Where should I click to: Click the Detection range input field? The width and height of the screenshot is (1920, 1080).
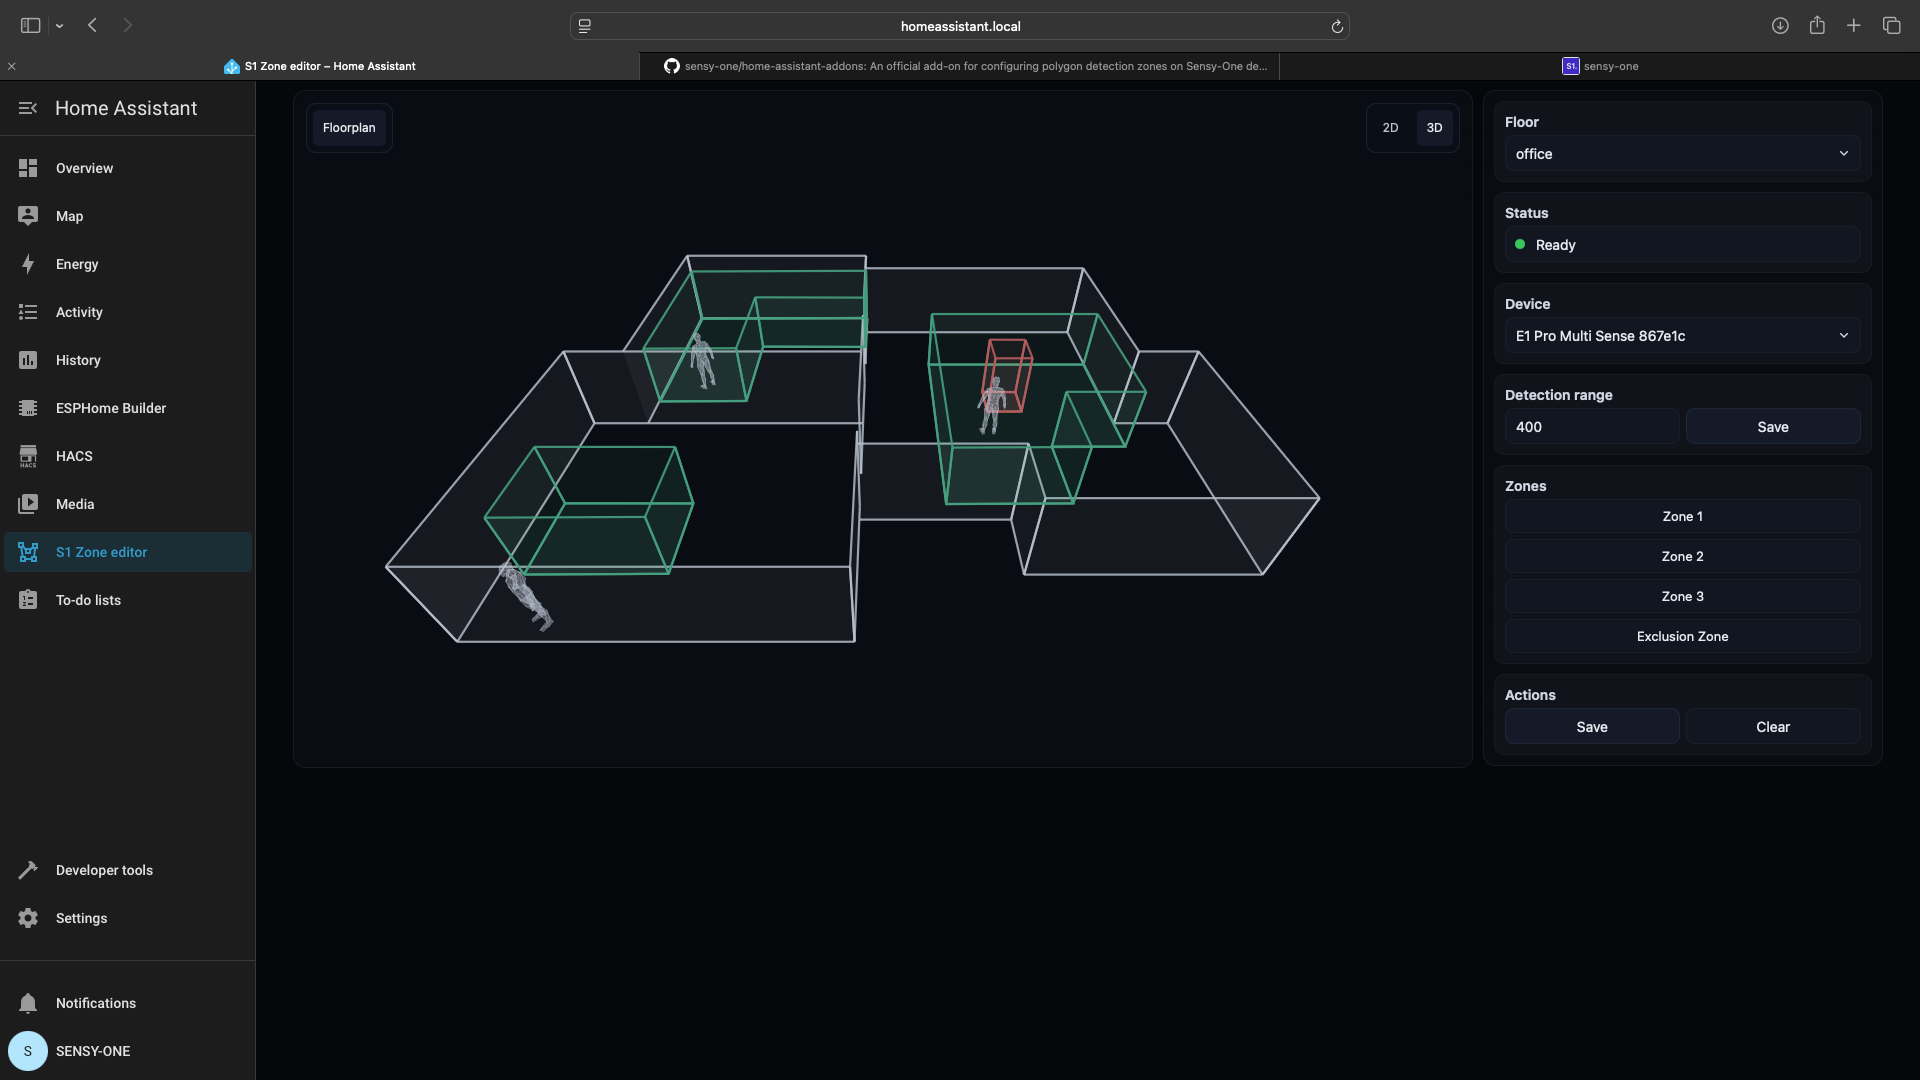pyautogui.click(x=1591, y=427)
